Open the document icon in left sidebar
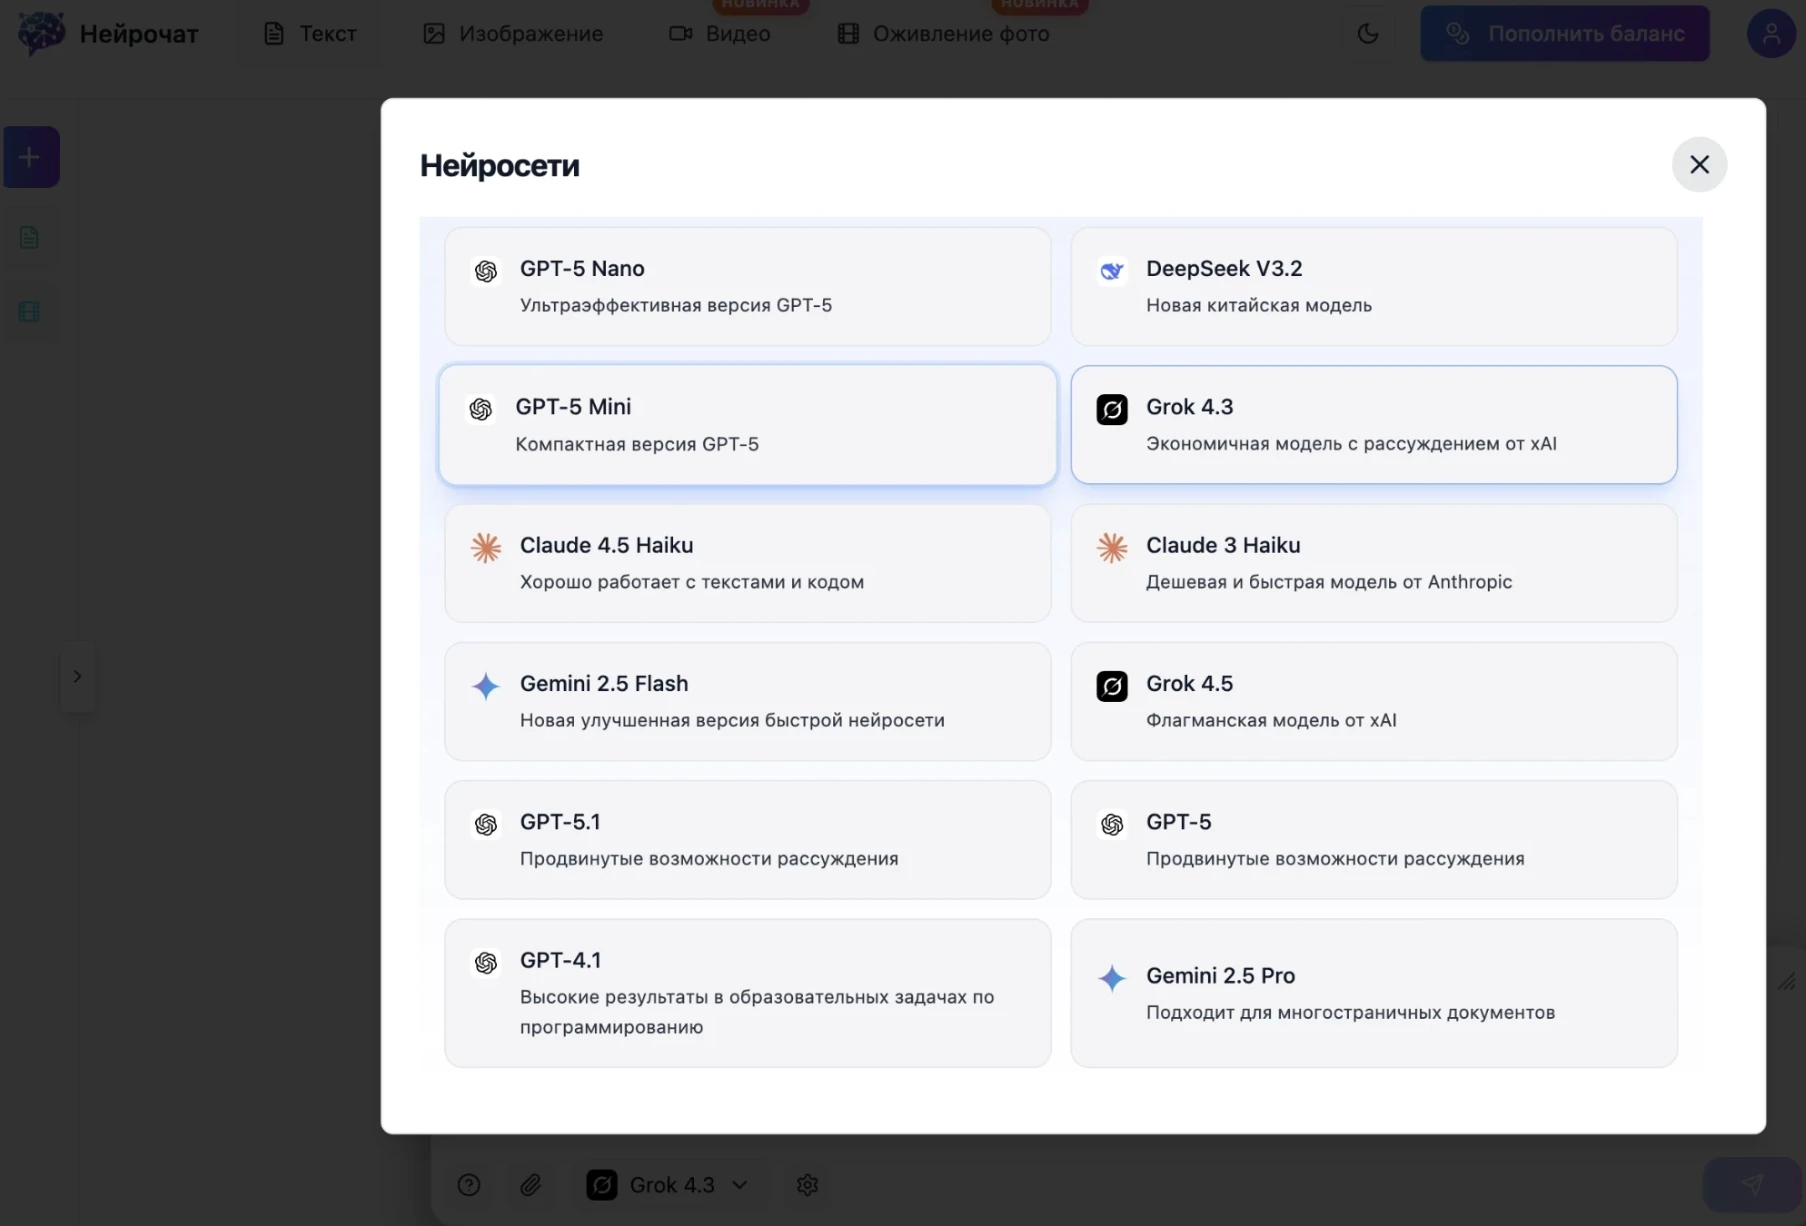This screenshot has height=1226, width=1806. 29,238
